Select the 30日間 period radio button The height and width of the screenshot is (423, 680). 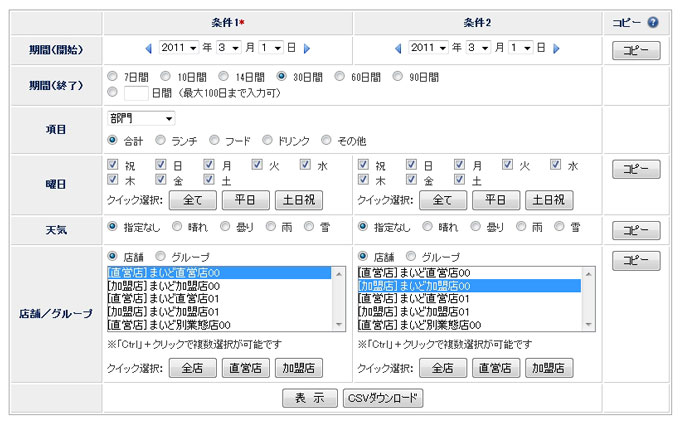click(281, 76)
